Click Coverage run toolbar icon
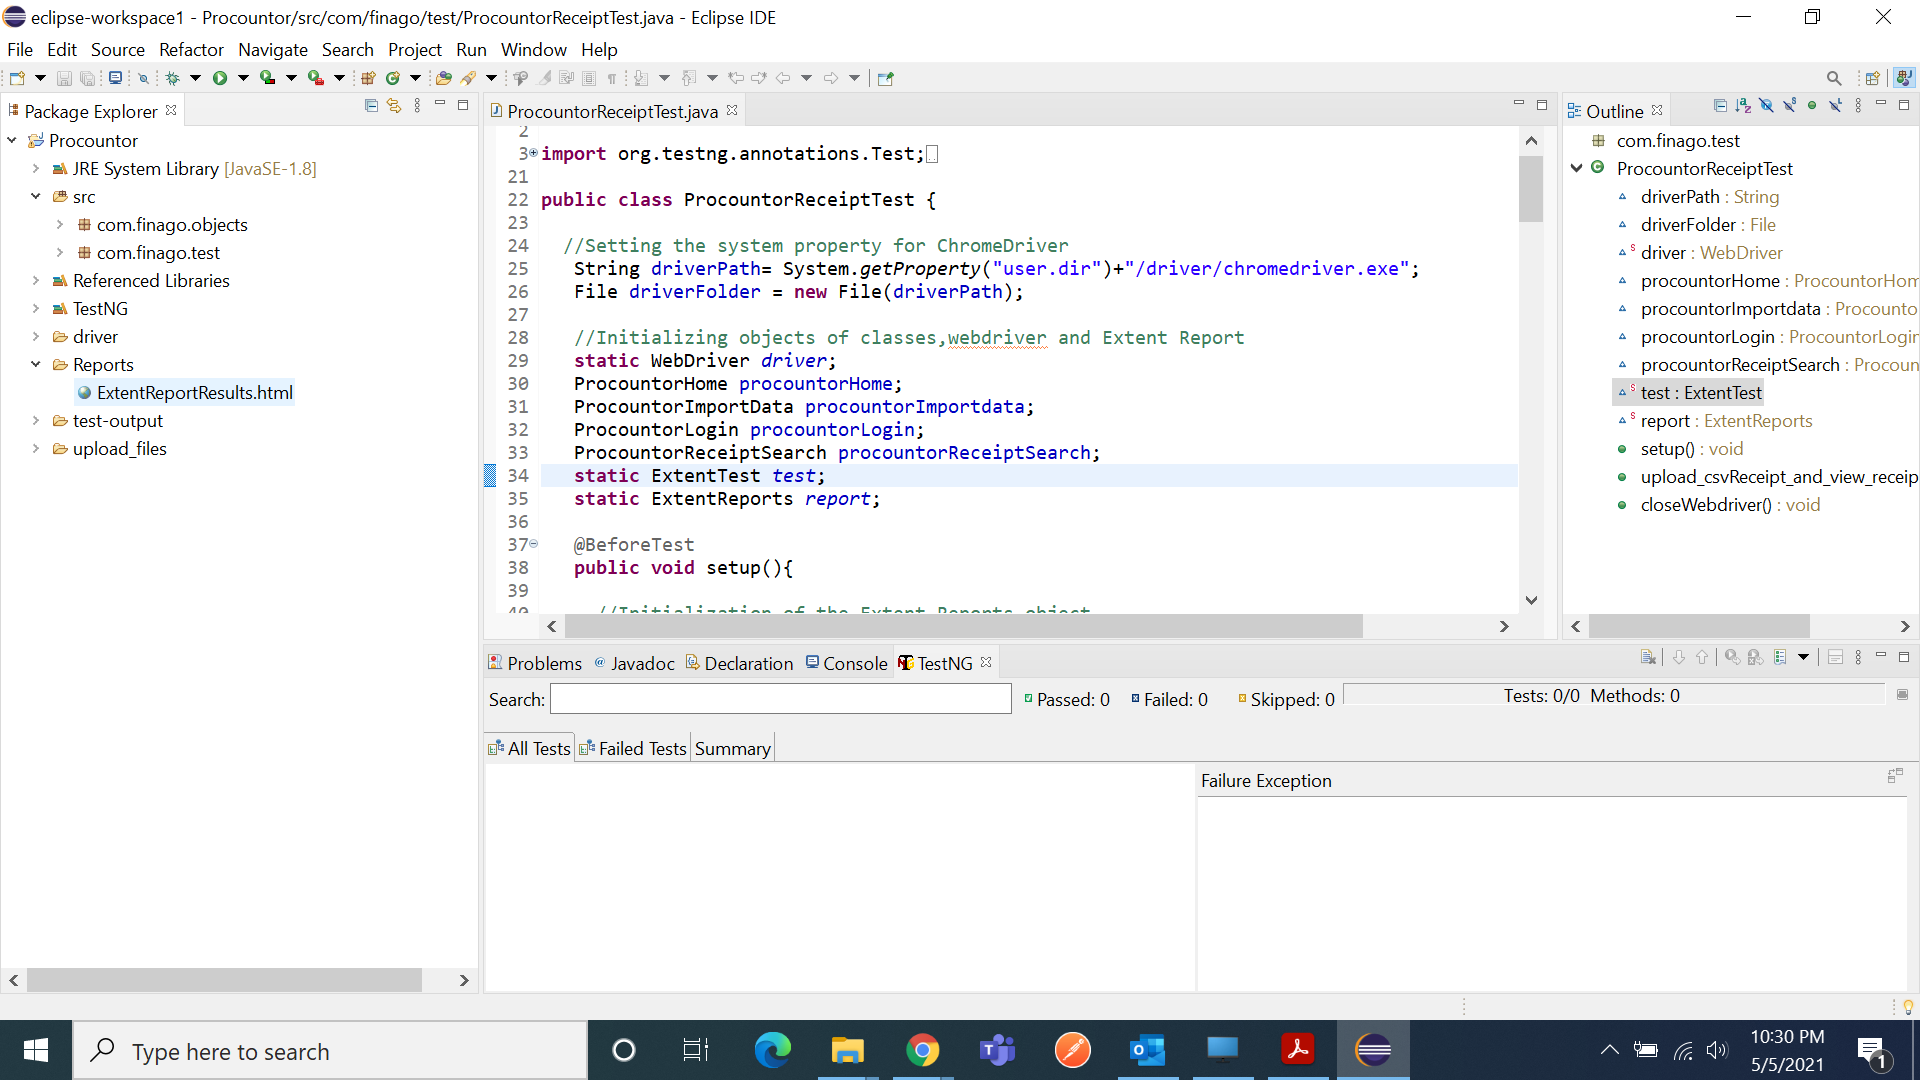Viewport: 1920px width, 1080px height. coord(267,78)
